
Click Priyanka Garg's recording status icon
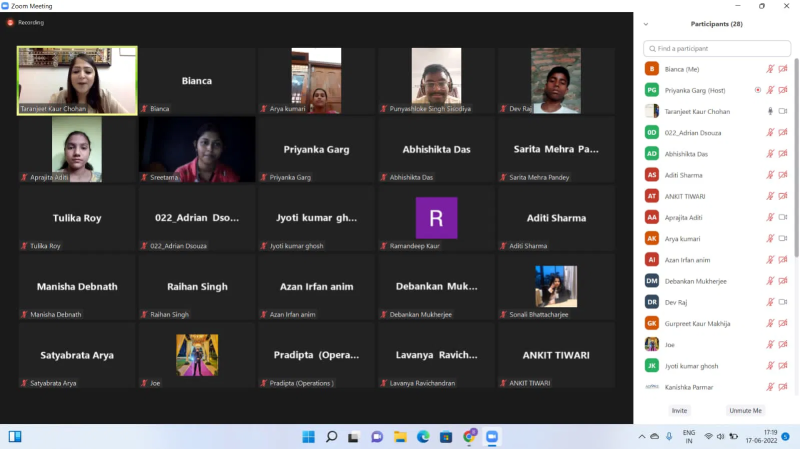coord(757,90)
